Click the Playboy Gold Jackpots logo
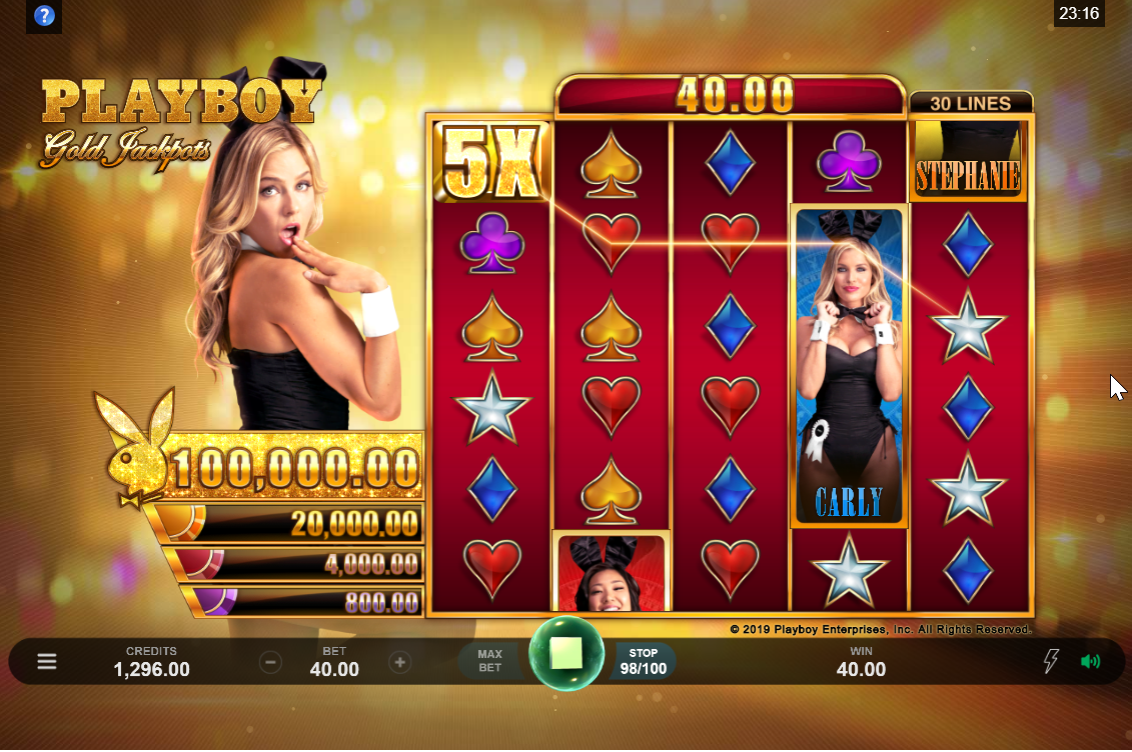1132x752 pixels. pos(180,121)
